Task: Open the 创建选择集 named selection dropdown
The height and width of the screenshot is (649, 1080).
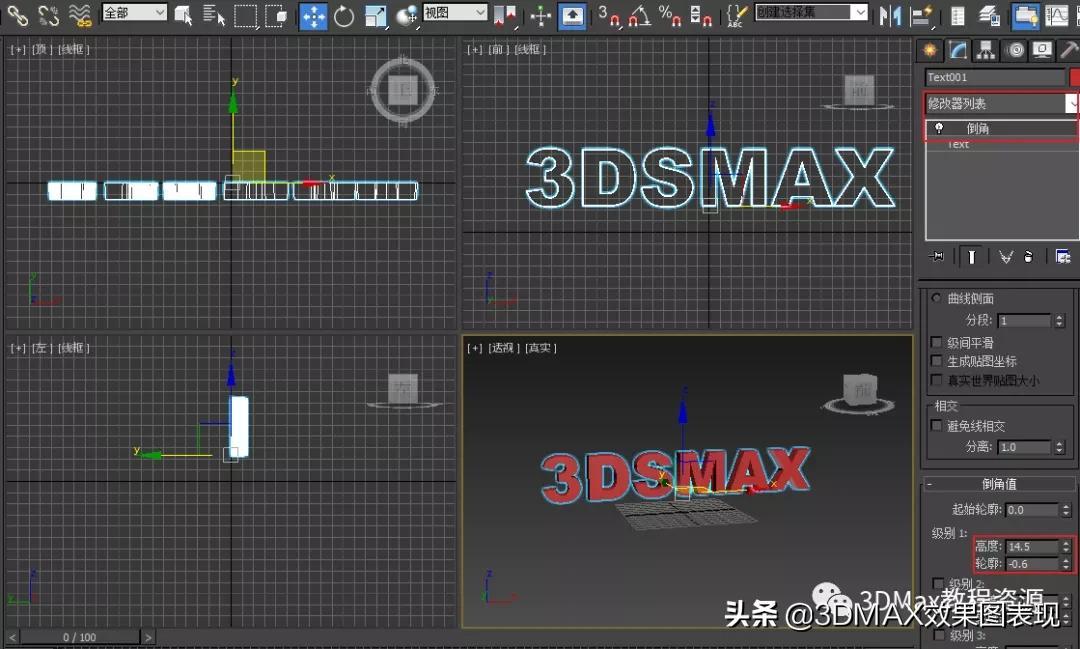Action: coord(811,12)
